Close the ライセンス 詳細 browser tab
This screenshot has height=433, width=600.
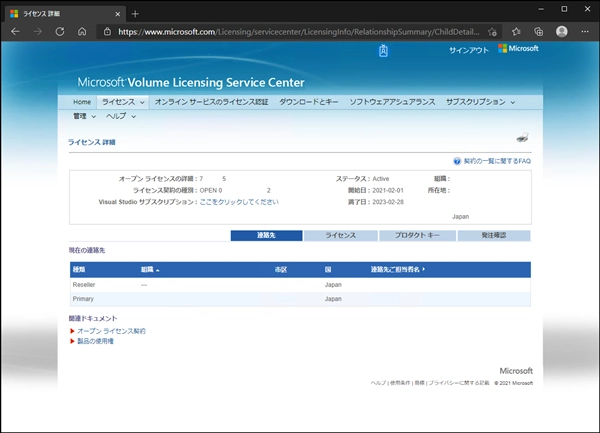118,14
